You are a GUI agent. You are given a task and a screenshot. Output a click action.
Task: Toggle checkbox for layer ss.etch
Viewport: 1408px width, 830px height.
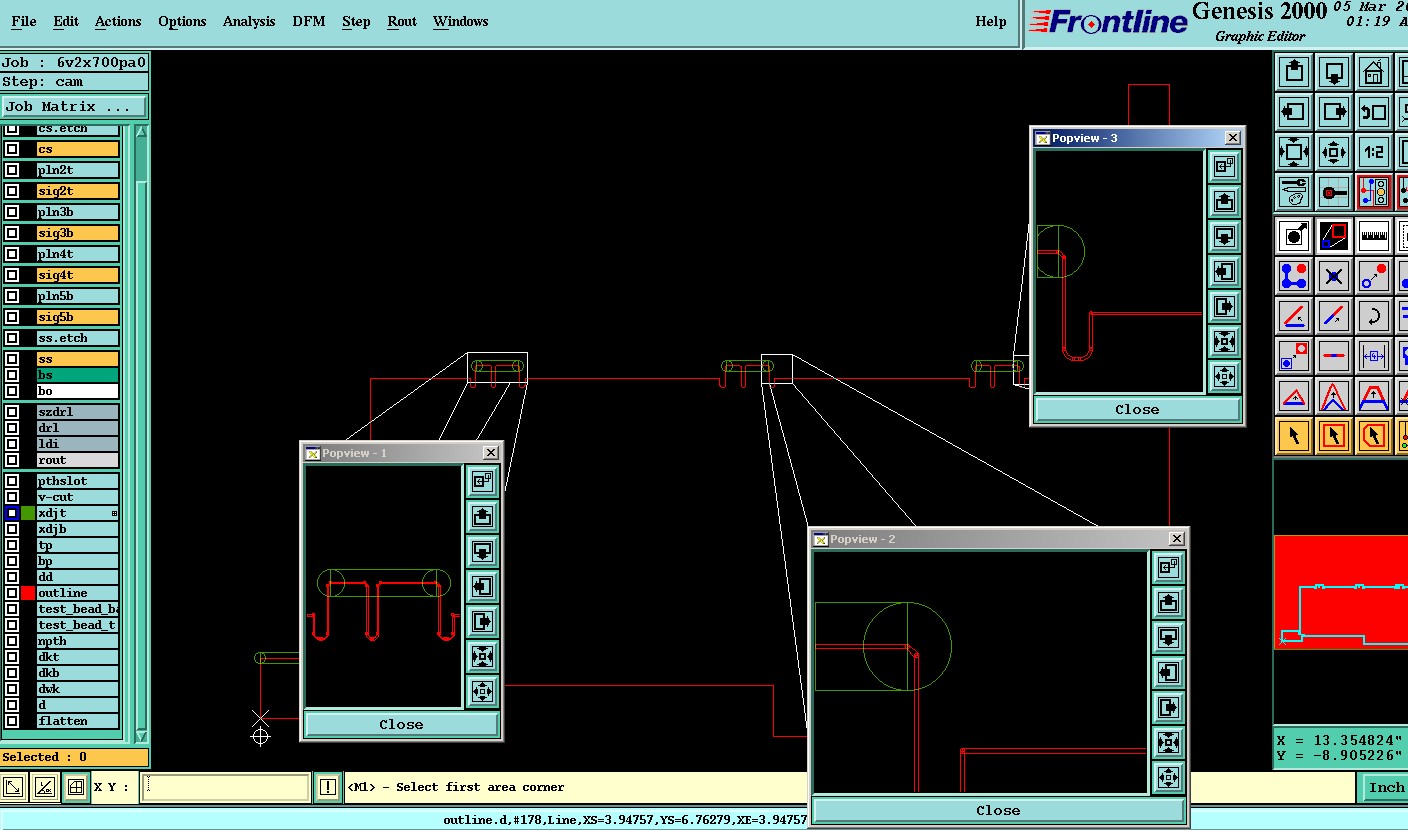(12, 338)
